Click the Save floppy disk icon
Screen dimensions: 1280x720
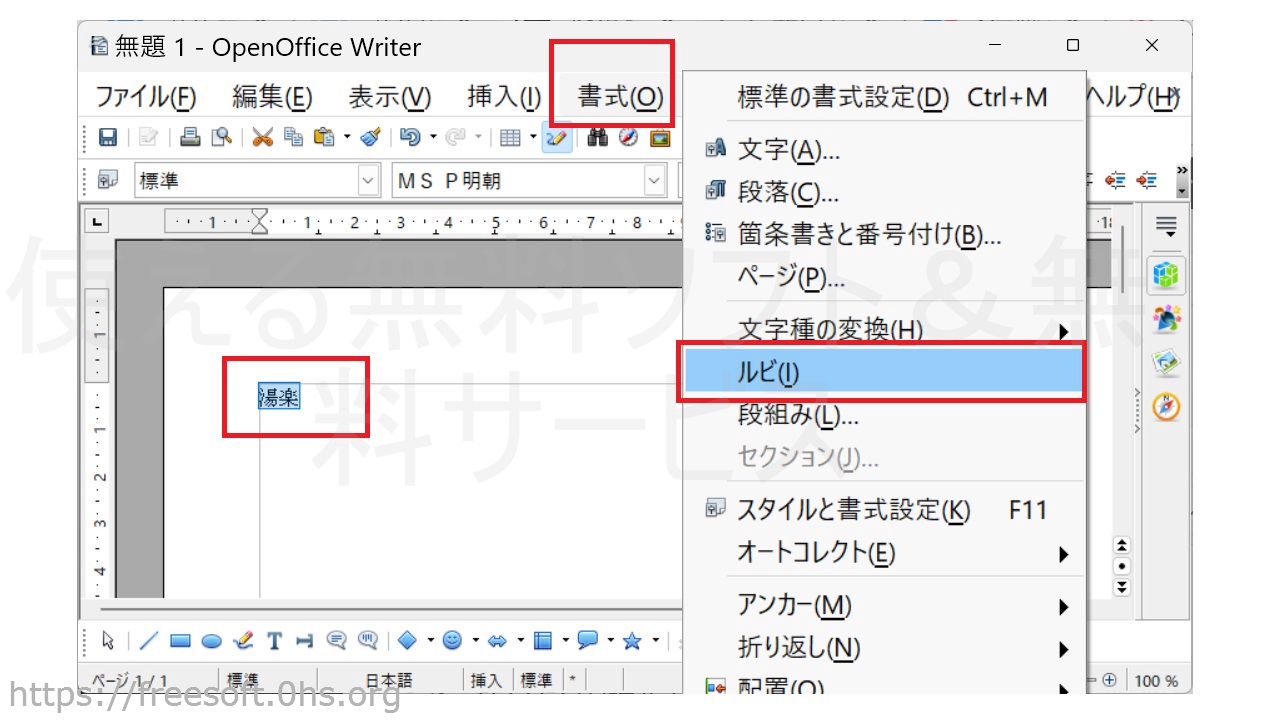108,138
